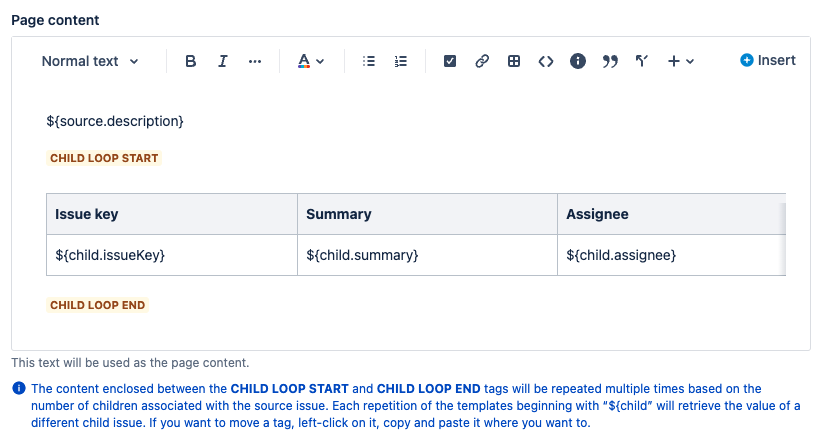Click the decision icon in toolbar
The width and height of the screenshot is (824, 443).
click(x=642, y=61)
